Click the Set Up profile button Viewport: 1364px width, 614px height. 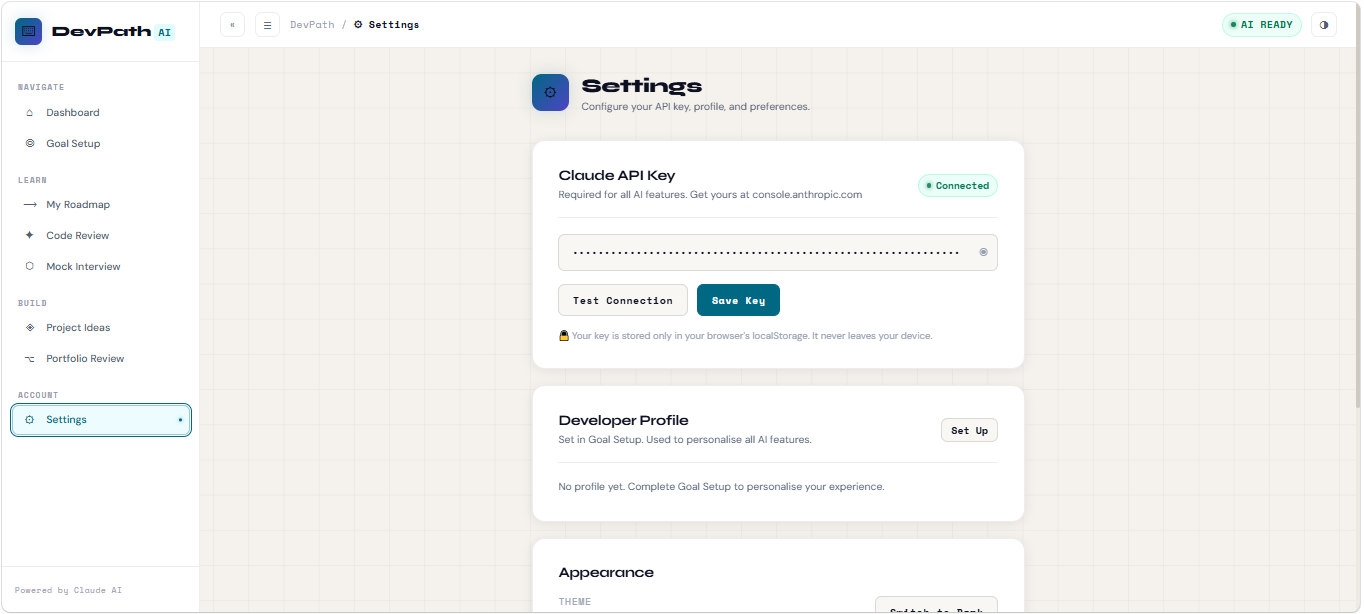point(969,430)
